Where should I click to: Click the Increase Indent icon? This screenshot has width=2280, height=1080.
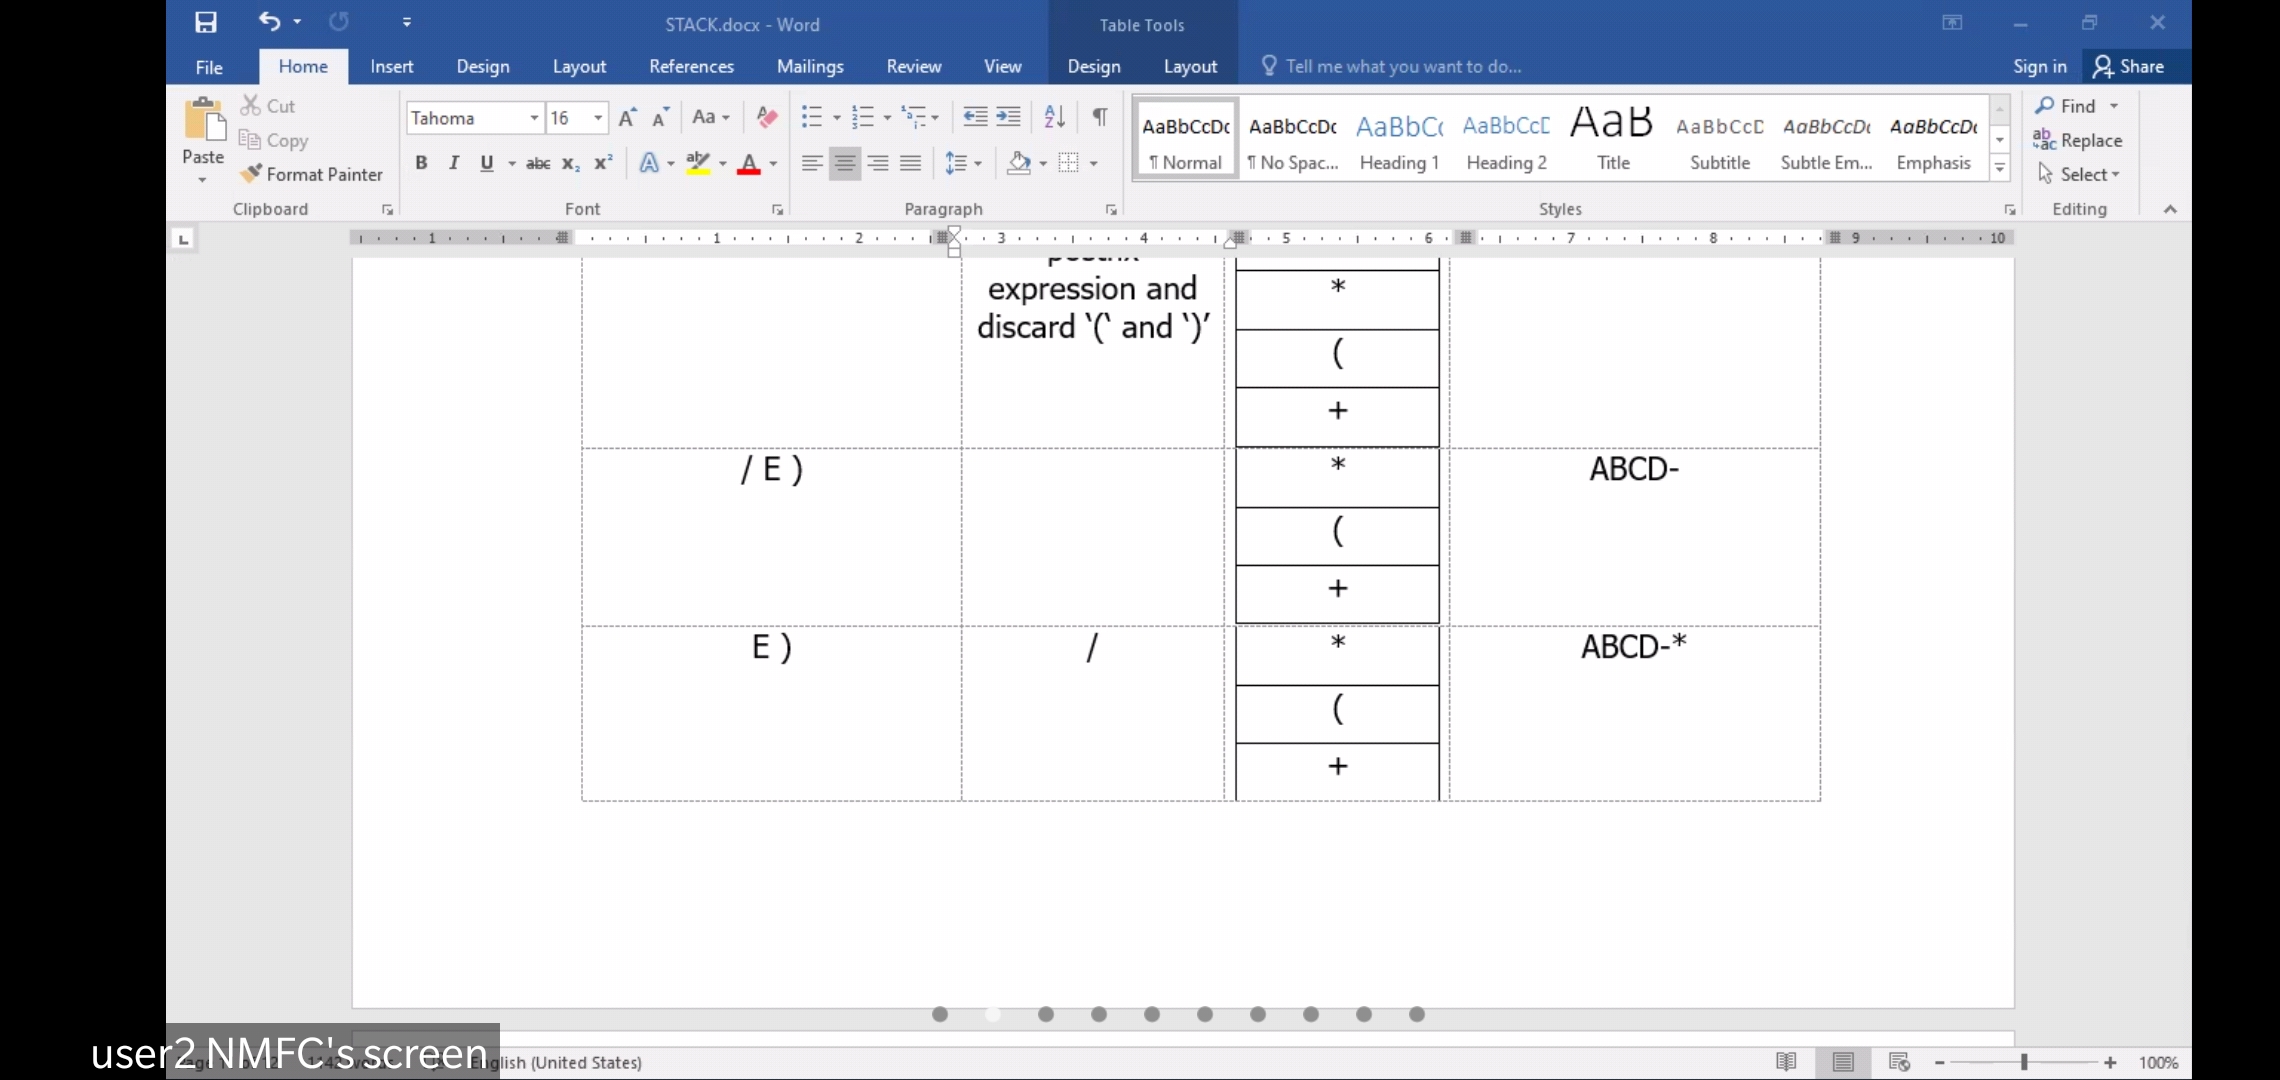click(1009, 117)
